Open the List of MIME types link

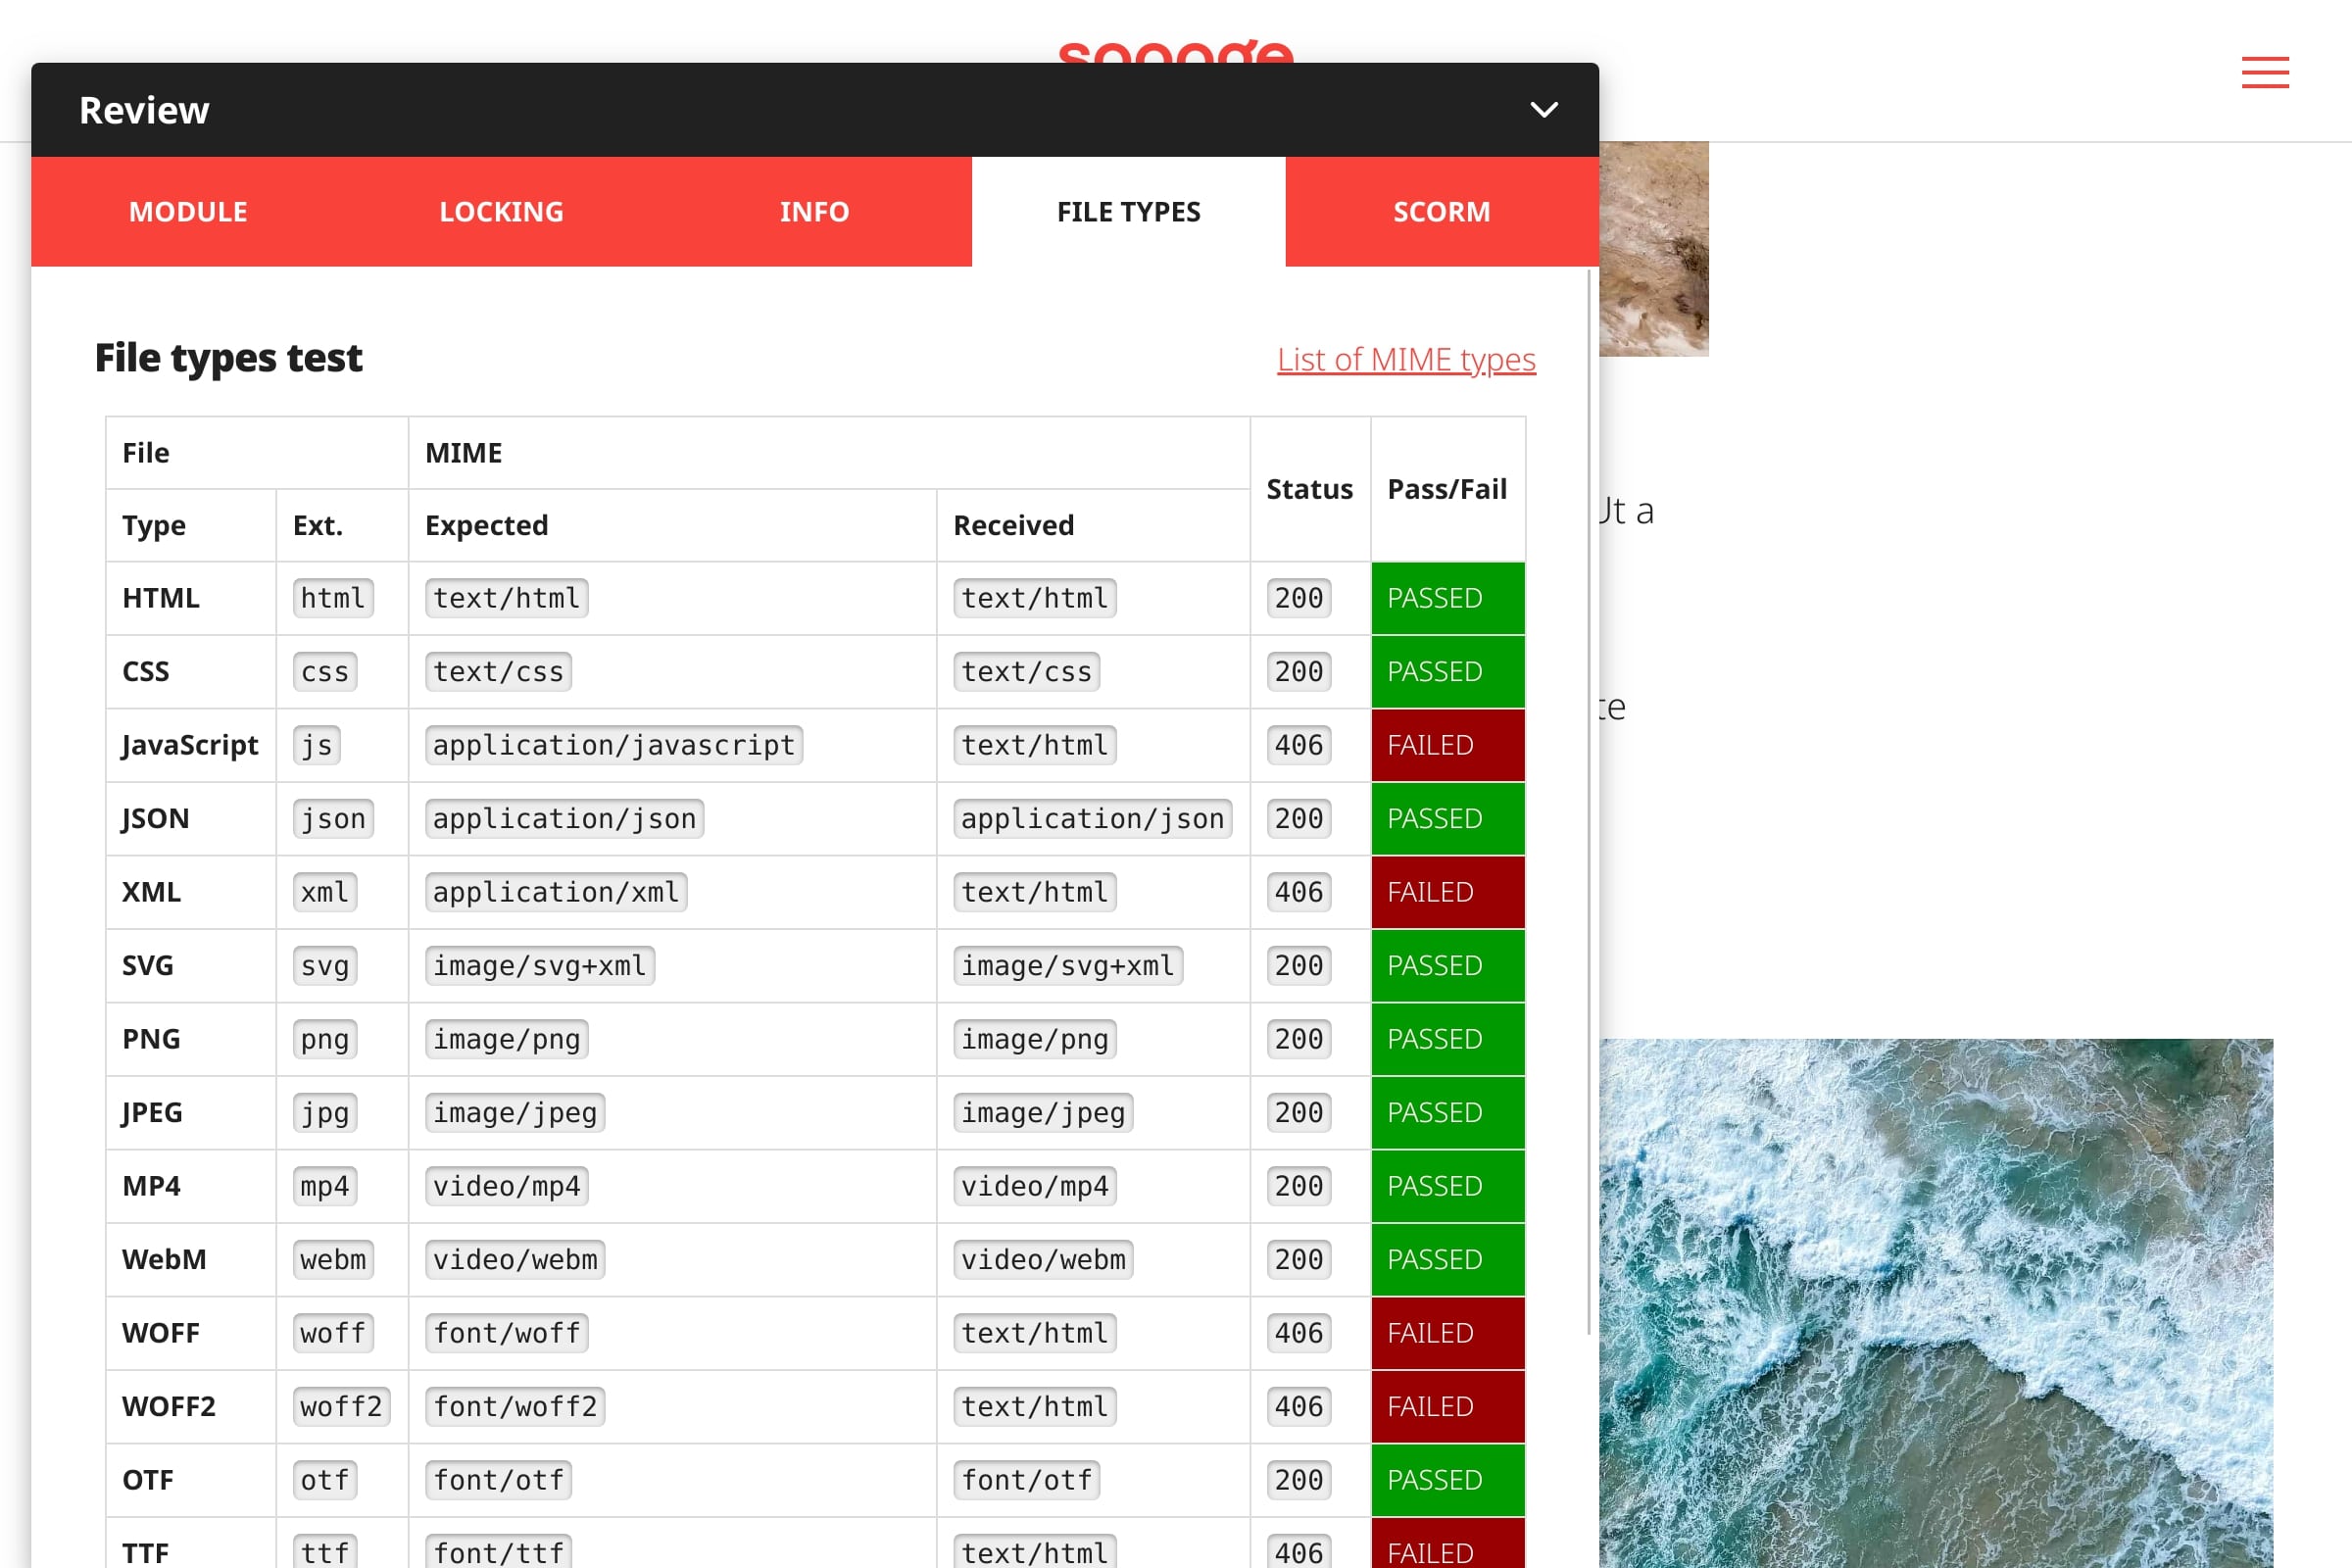(x=1405, y=360)
